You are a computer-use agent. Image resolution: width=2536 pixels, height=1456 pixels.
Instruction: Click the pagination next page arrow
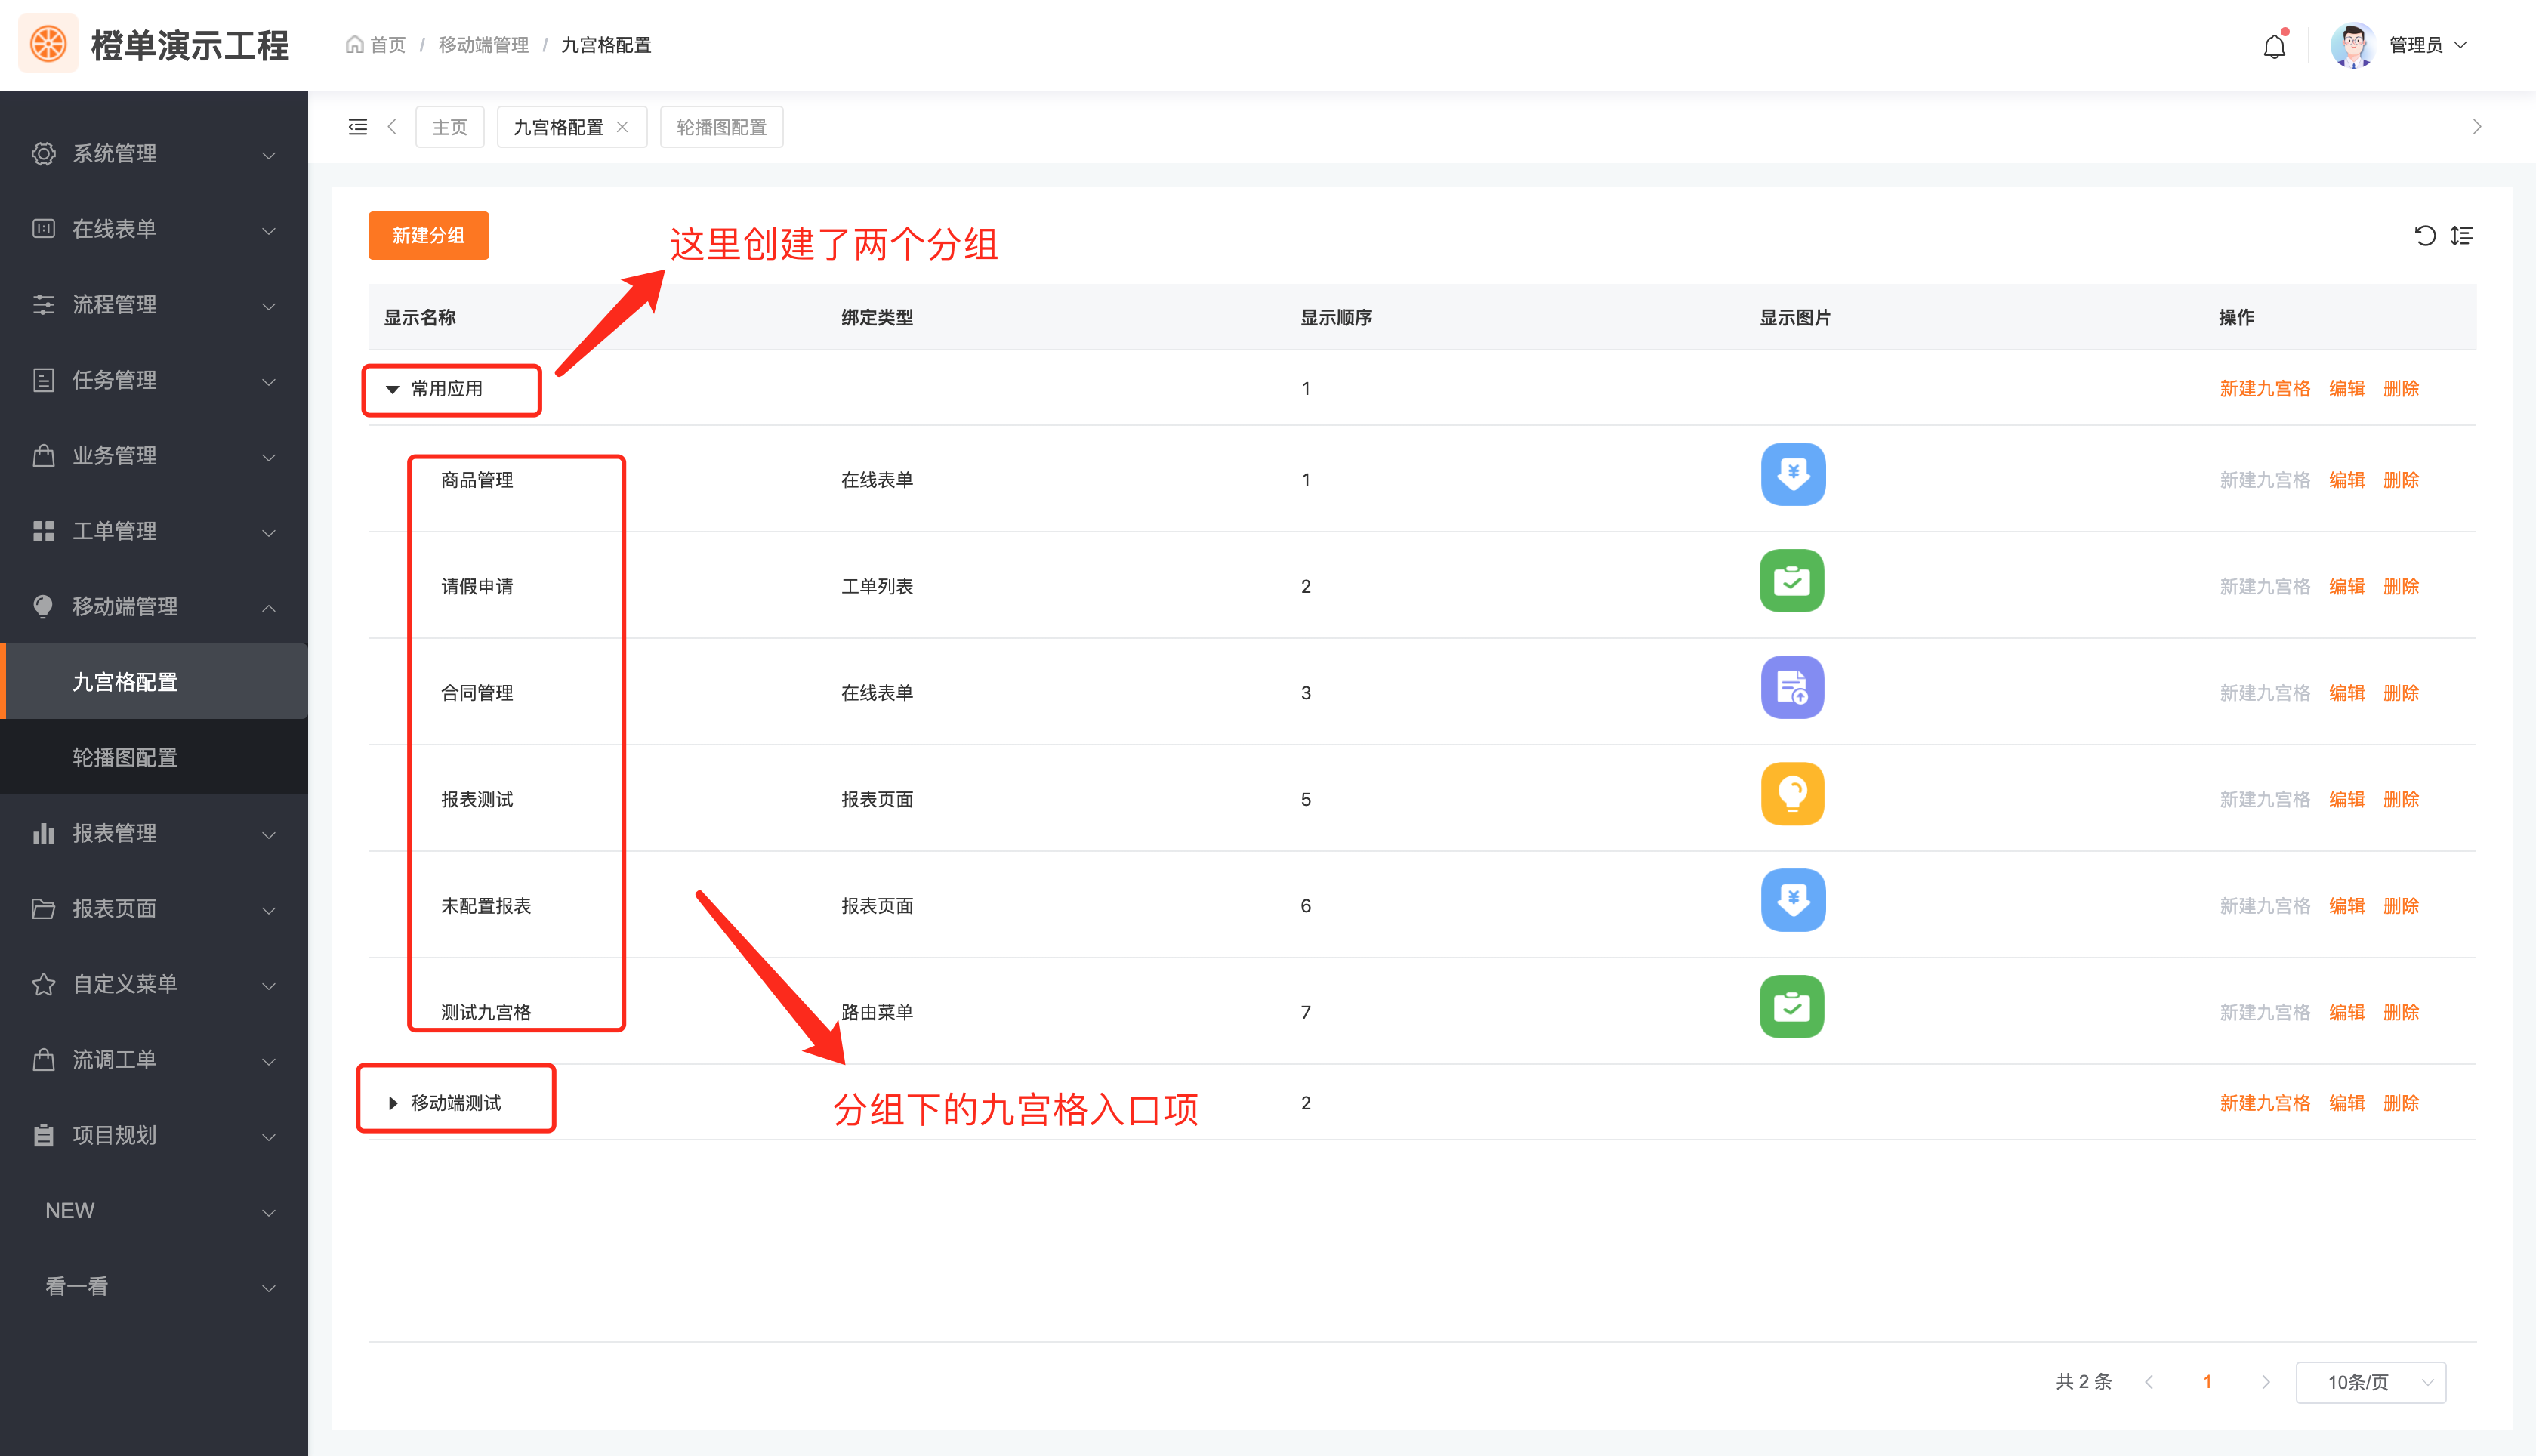(x=2265, y=1382)
